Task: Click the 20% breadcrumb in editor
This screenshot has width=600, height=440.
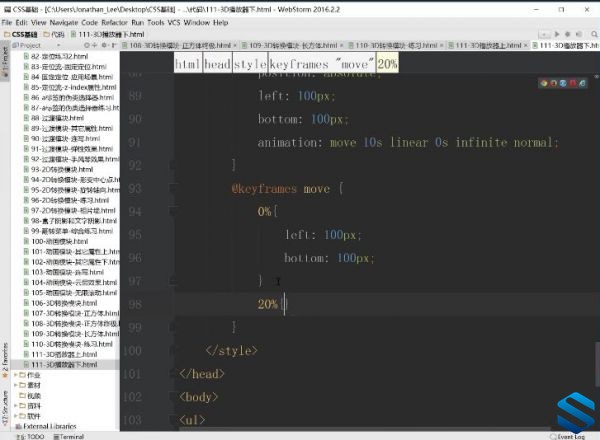Action: coord(387,64)
